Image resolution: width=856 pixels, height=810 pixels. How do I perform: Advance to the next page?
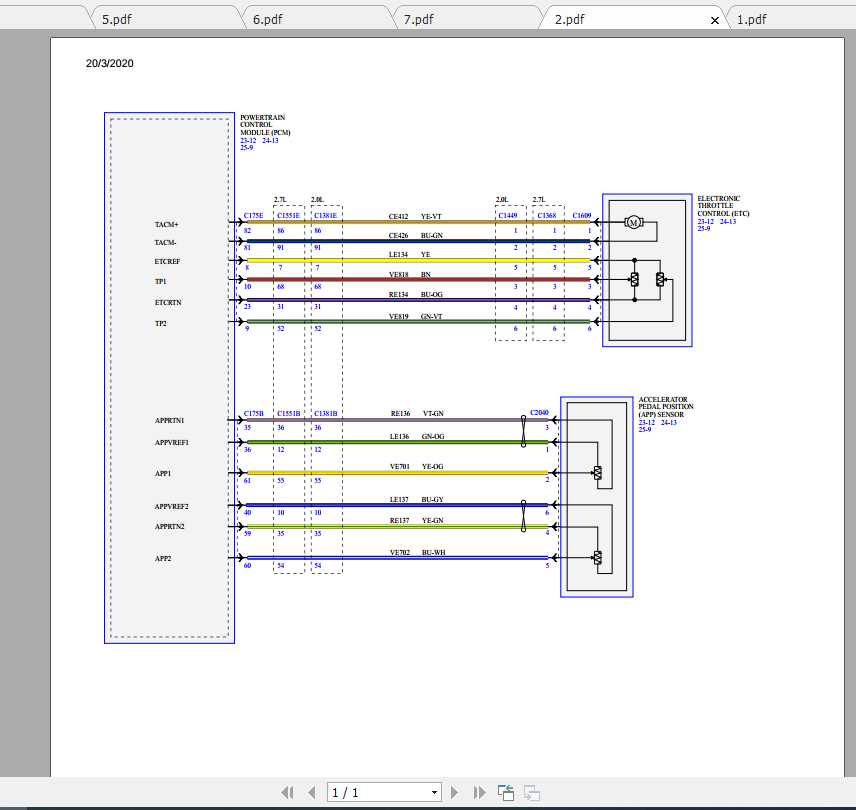coord(455,793)
